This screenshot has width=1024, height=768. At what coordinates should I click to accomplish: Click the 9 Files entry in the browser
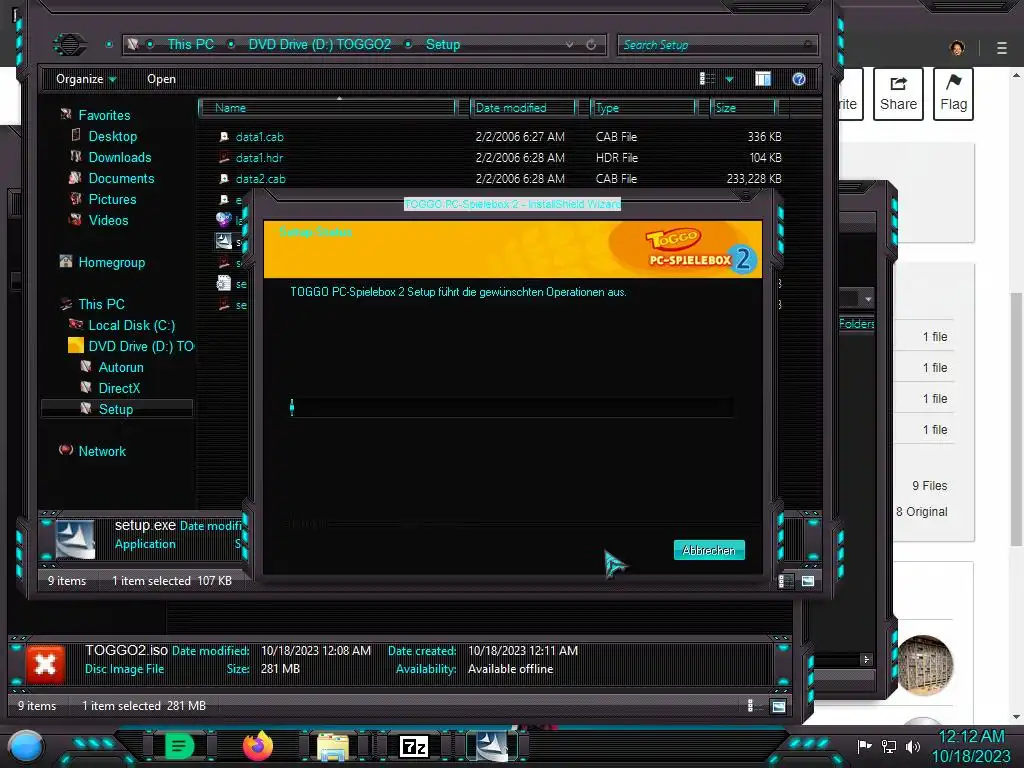(929, 485)
